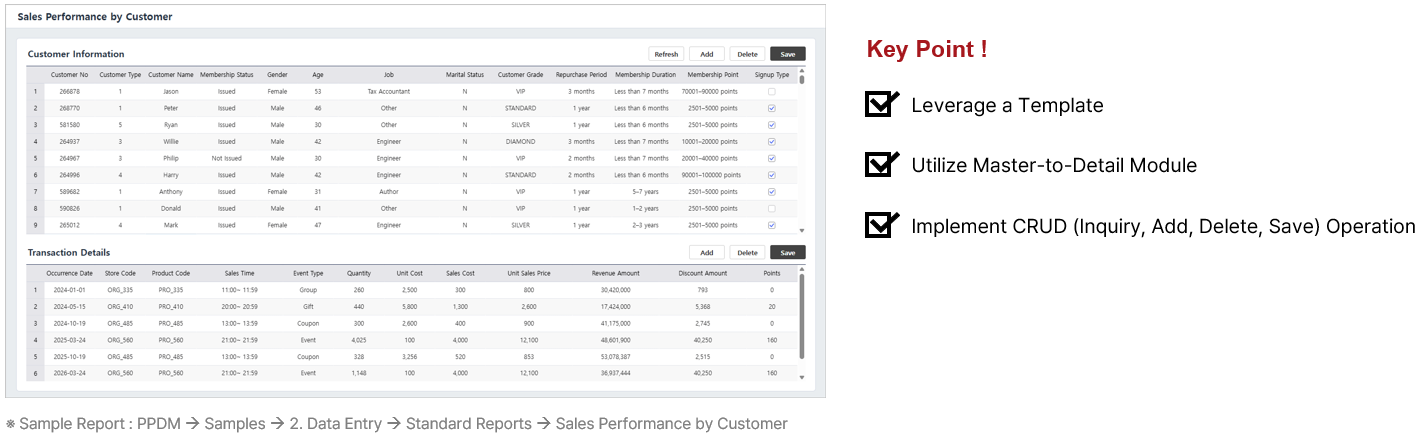Screen dimensions: 1422x441
Task: Save the Transaction Details grid
Action: (787, 253)
